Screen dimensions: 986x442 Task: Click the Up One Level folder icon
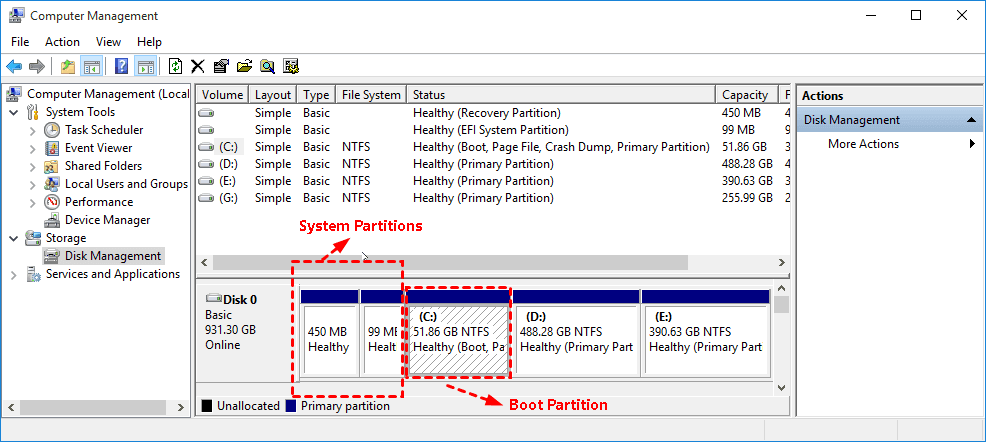point(67,67)
